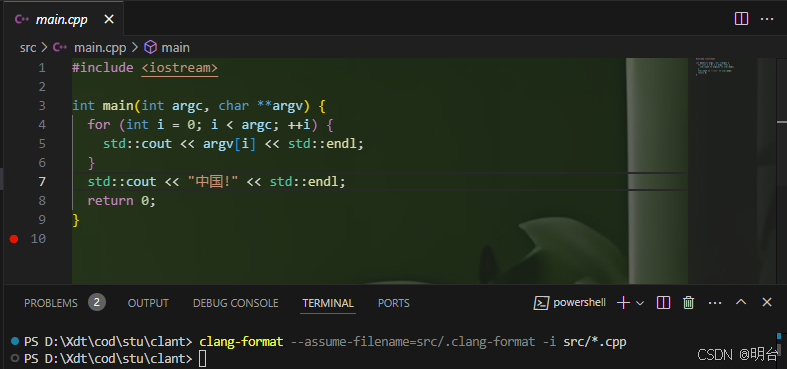
Task: Click the for keyword on line 4
Action: click(99, 125)
